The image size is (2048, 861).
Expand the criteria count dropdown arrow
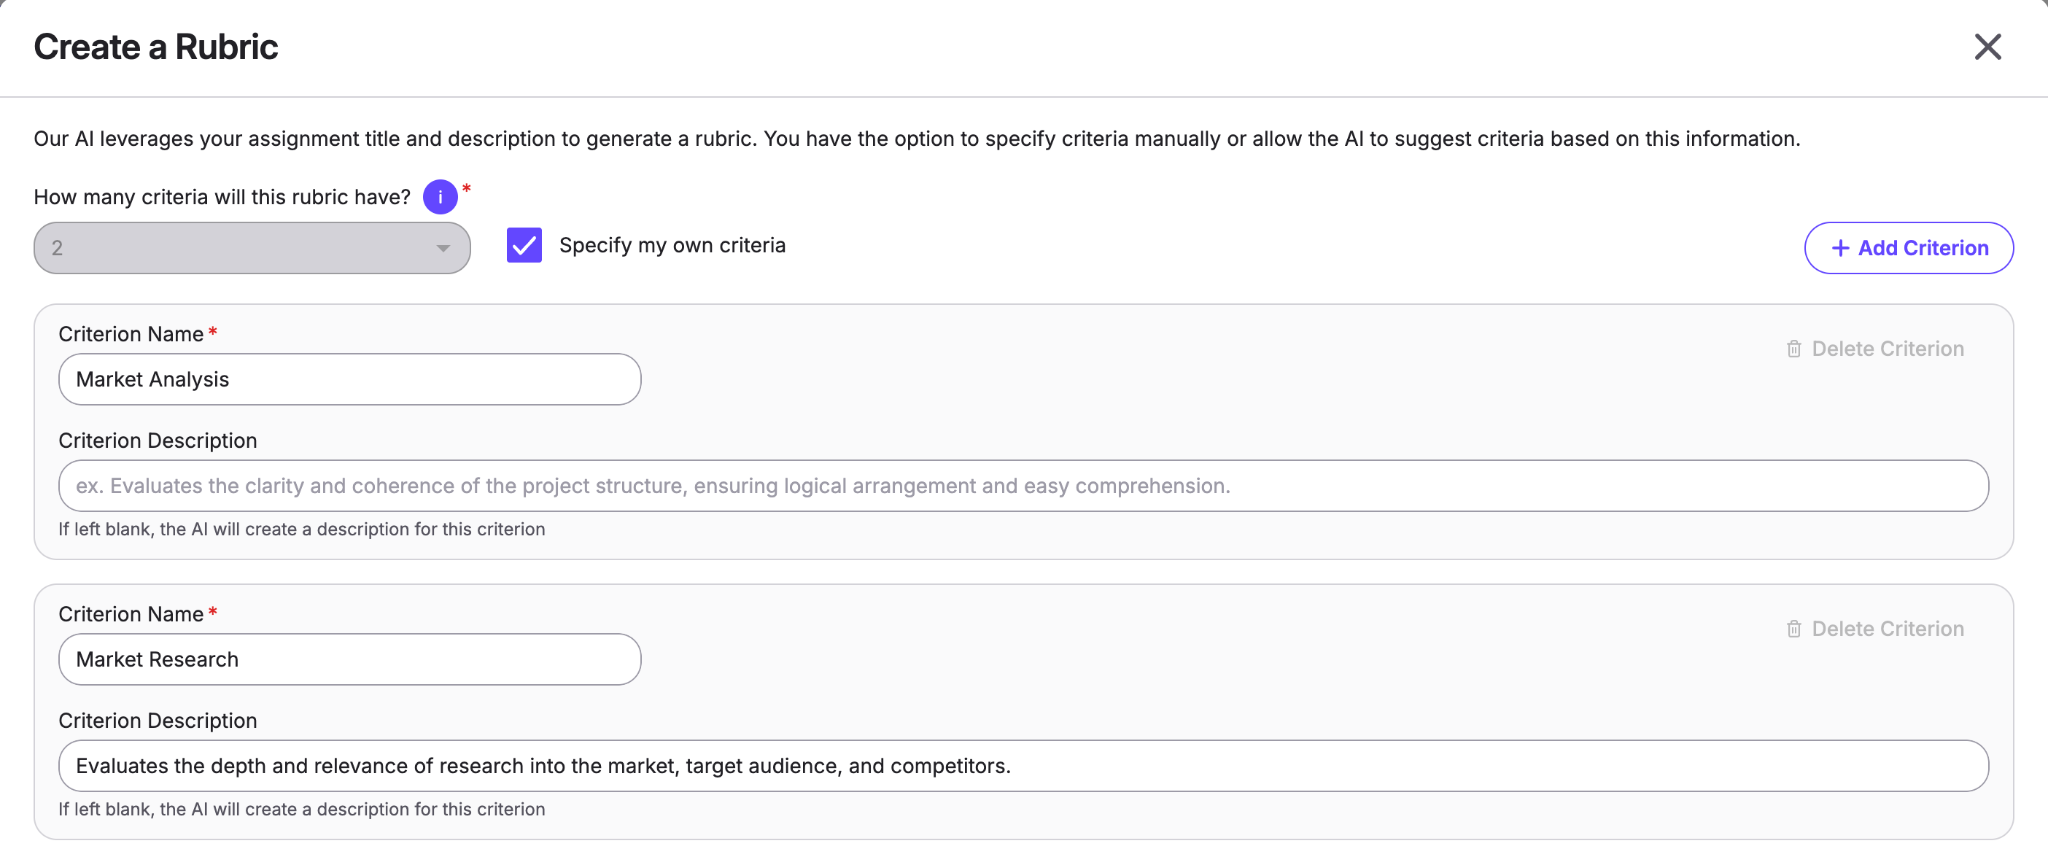click(443, 248)
